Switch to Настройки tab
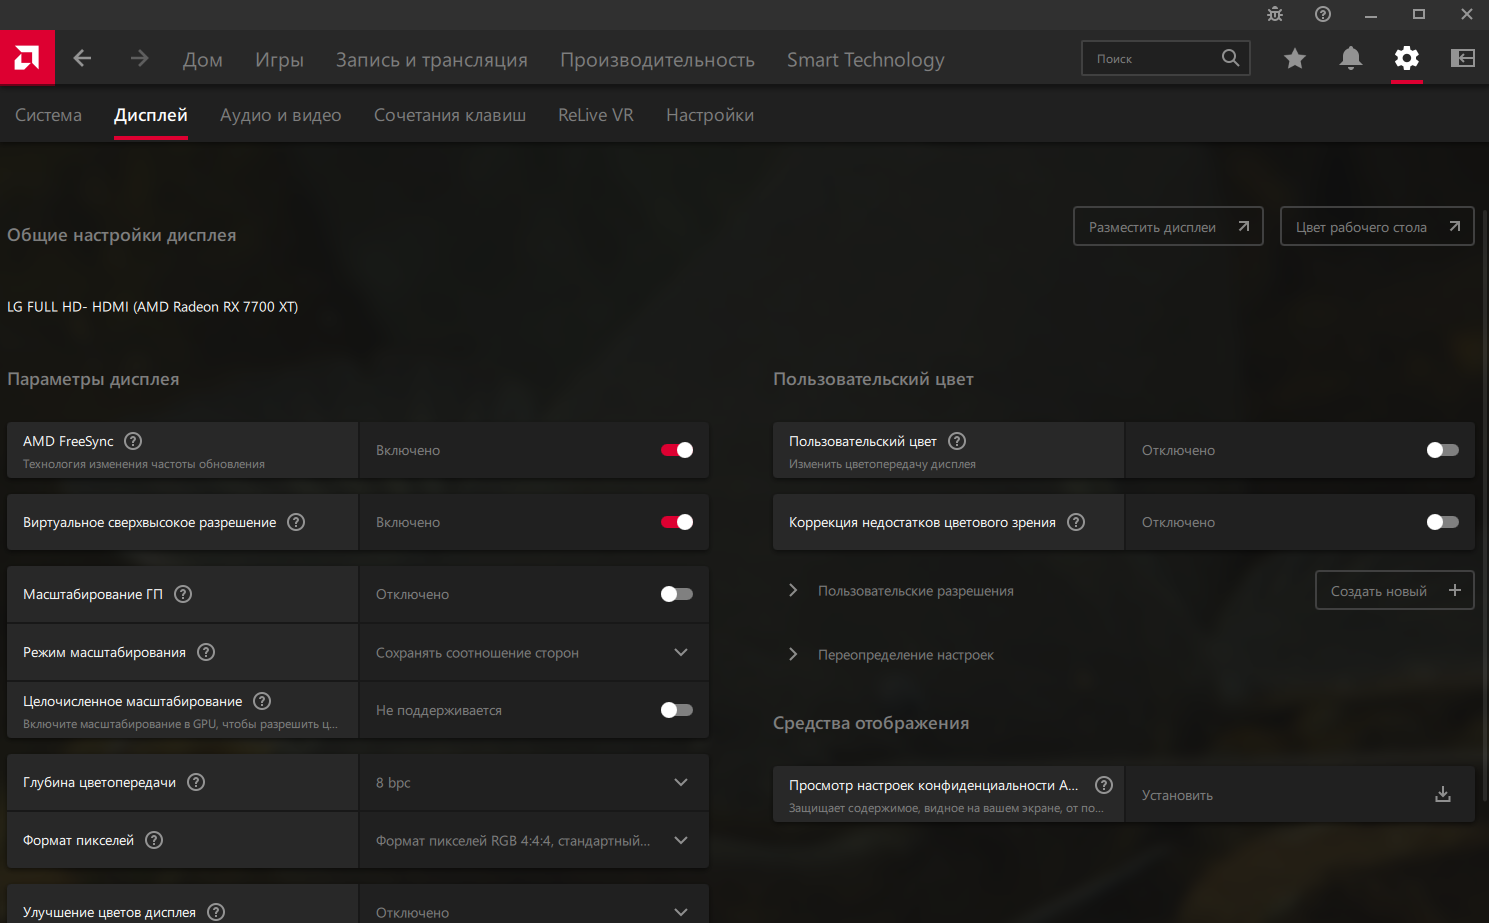 (710, 115)
